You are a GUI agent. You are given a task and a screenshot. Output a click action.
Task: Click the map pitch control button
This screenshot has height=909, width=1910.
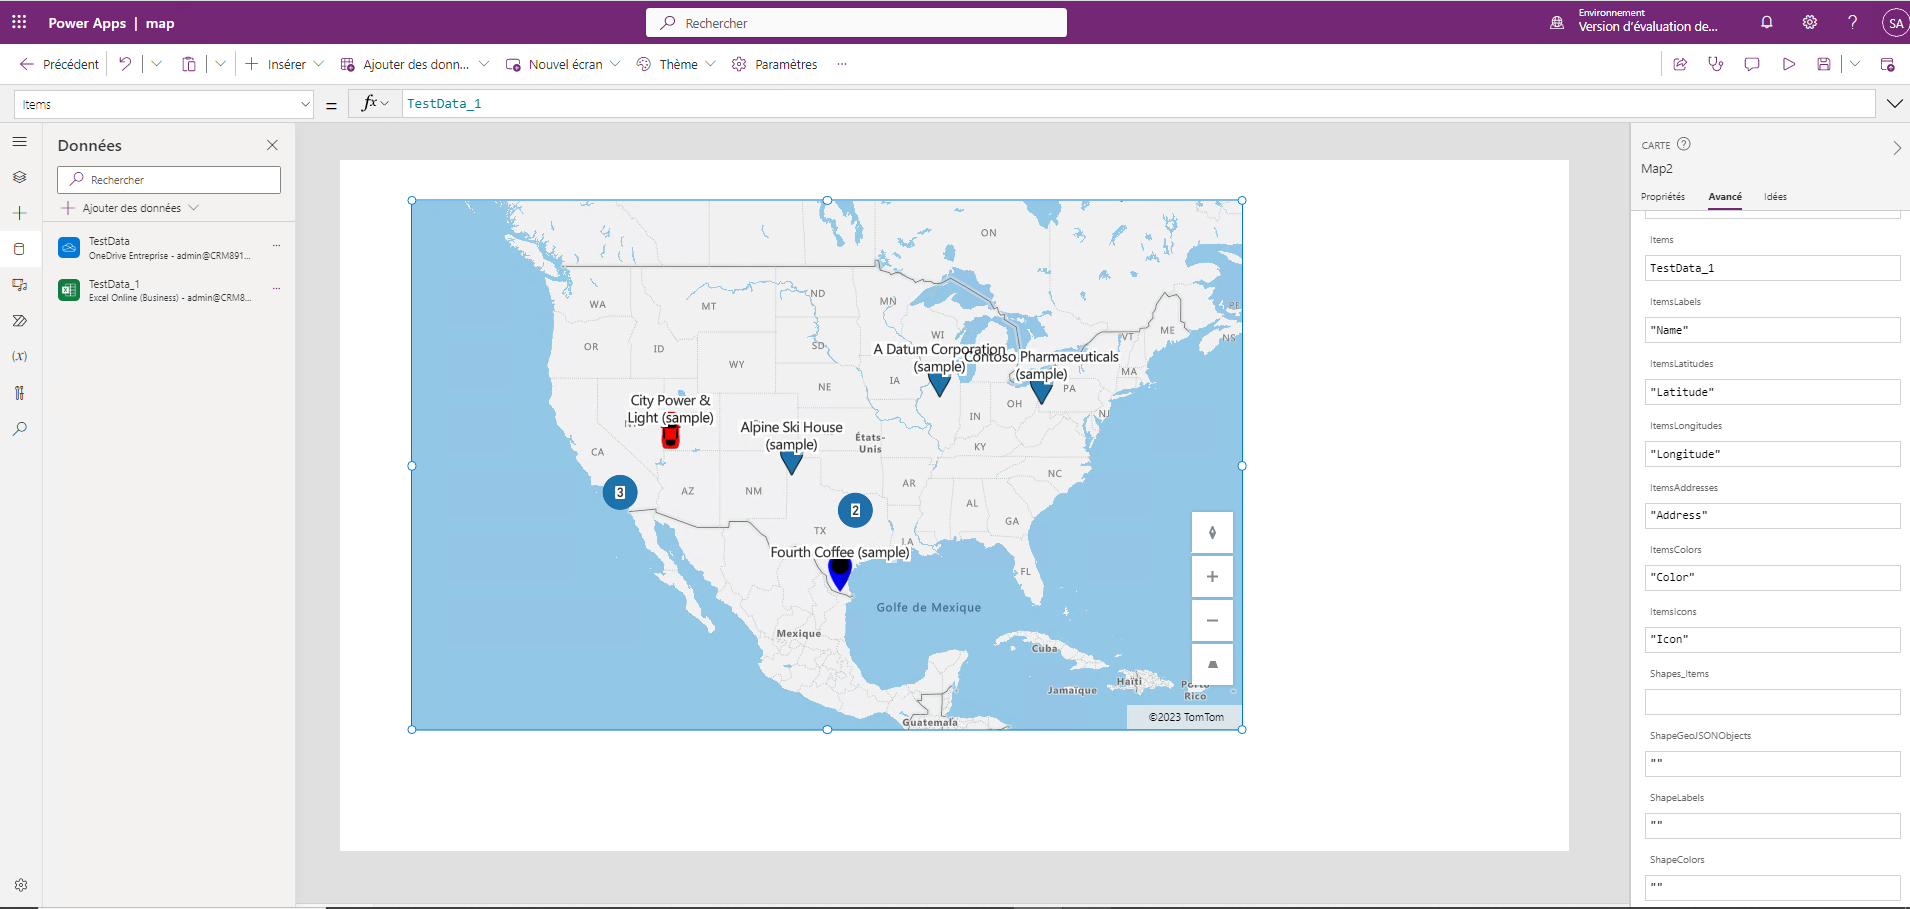pyautogui.click(x=1212, y=664)
